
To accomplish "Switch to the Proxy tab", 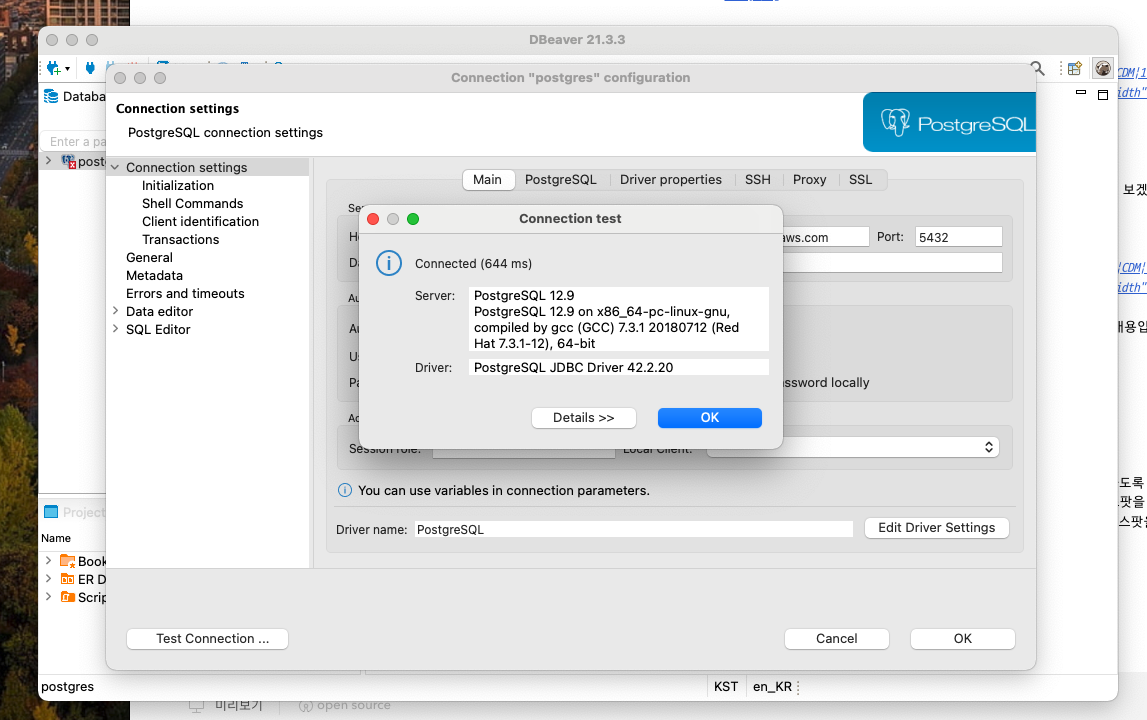I will click(x=809, y=180).
